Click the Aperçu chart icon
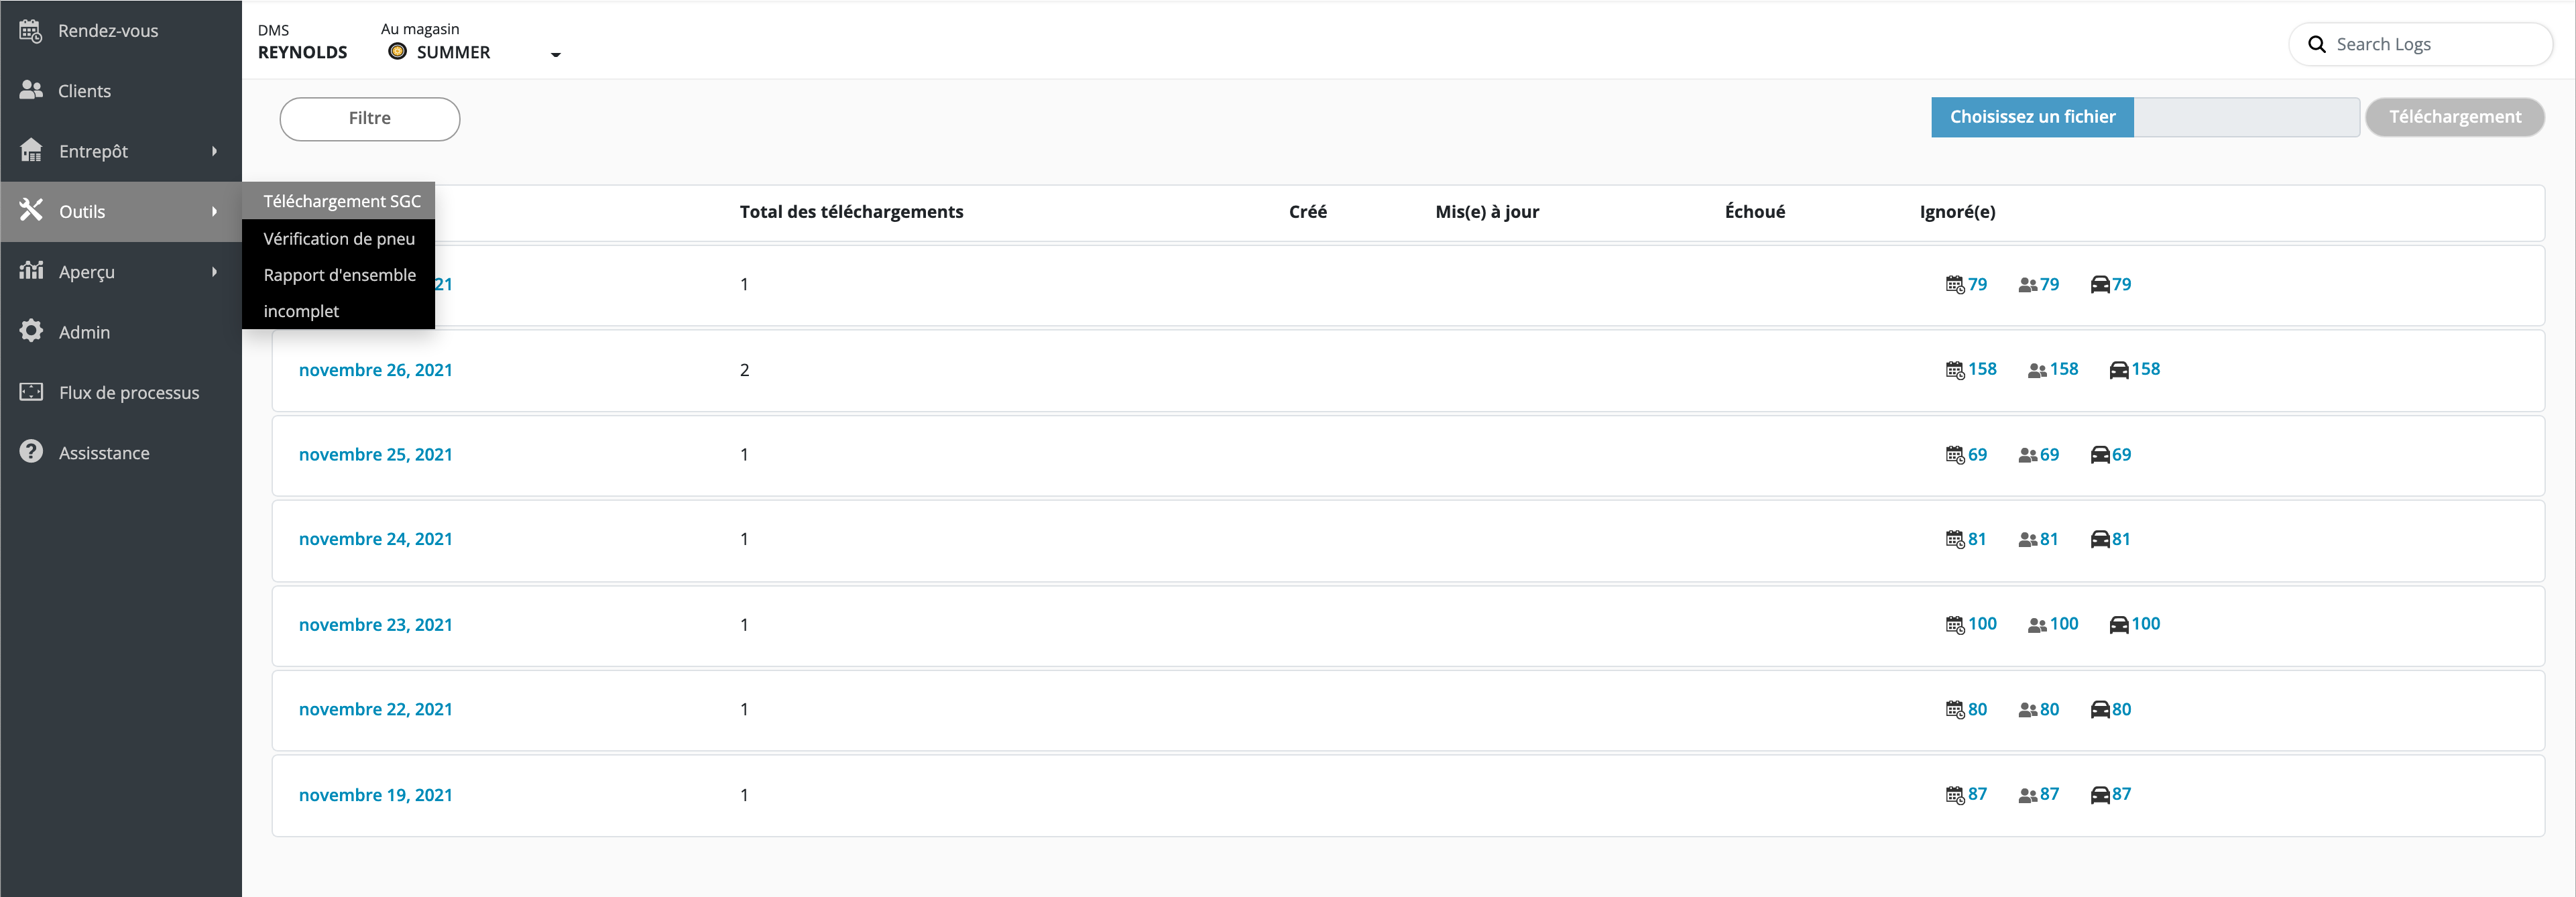The height and width of the screenshot is (897, 2576). click(31, 271)
